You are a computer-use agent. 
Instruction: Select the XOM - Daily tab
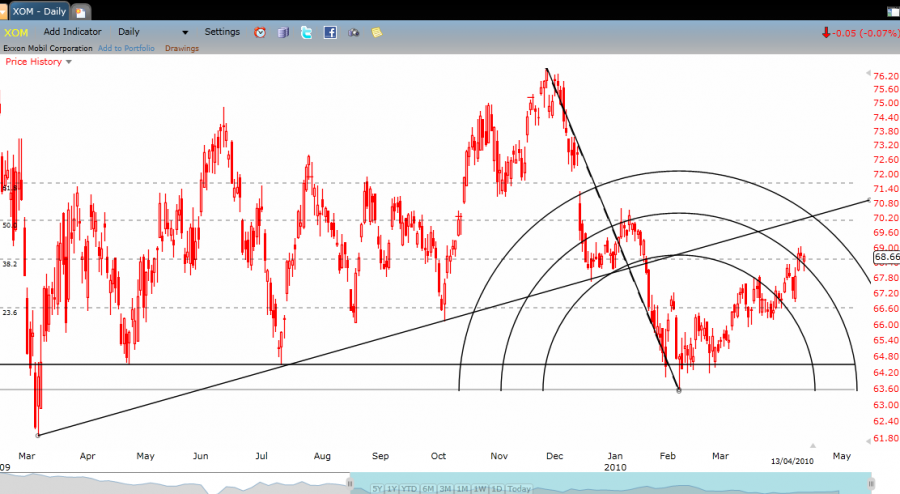tap(40, 11)
